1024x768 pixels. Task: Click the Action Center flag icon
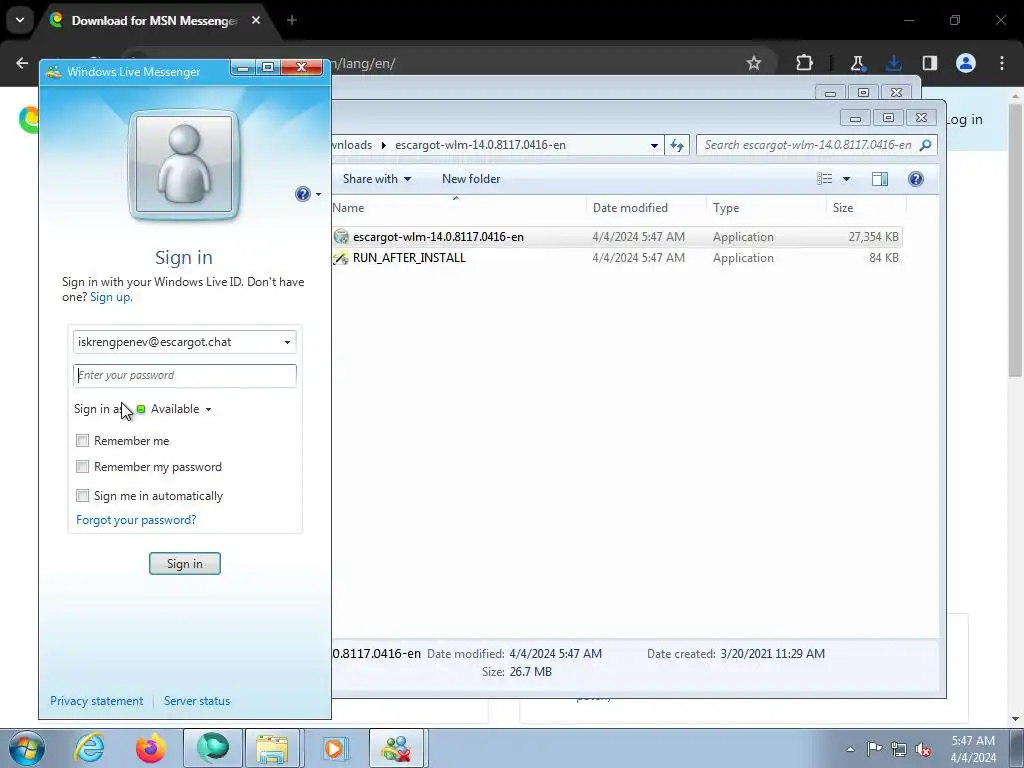tap(874, 749)
